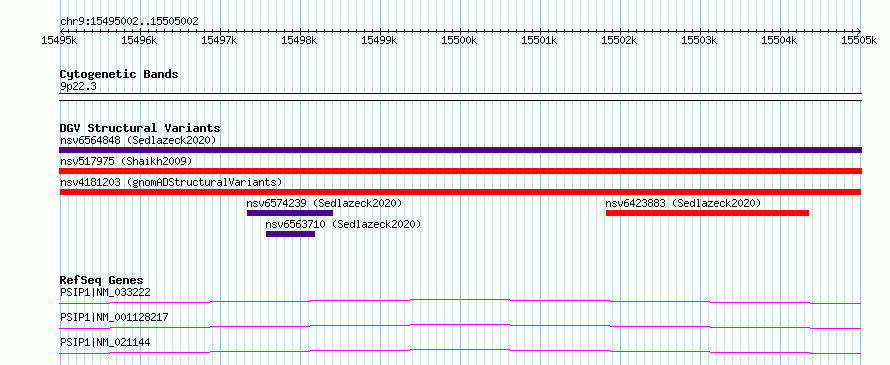This screenshot has width=890, height=365.
Task: Click the nsv4181203 gnomAD red variant bar
Action: point(460,192)
